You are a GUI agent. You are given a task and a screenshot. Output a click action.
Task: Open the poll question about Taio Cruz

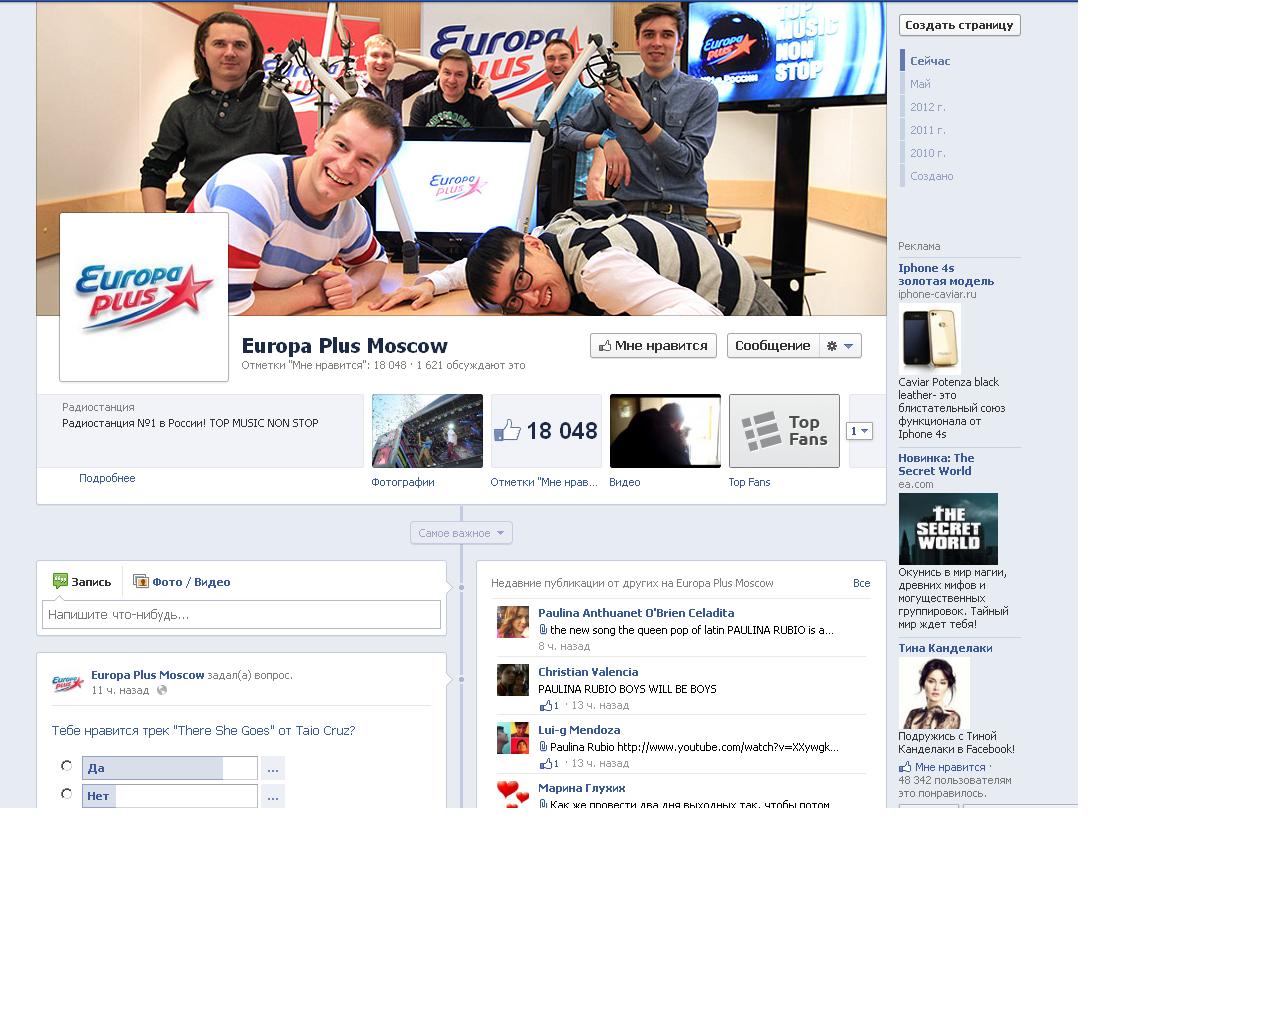203,731
